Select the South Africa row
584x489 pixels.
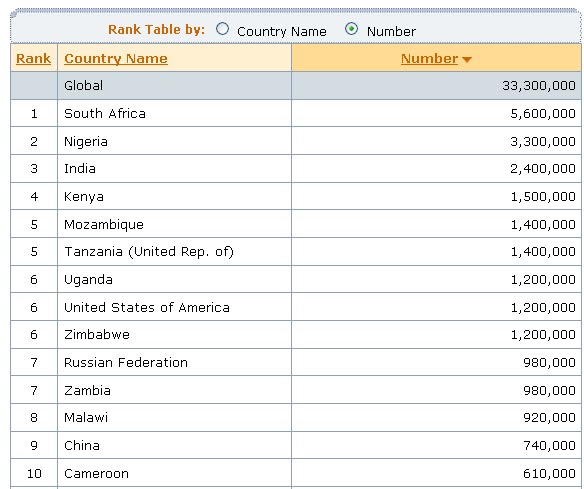(x=296, y=113)
